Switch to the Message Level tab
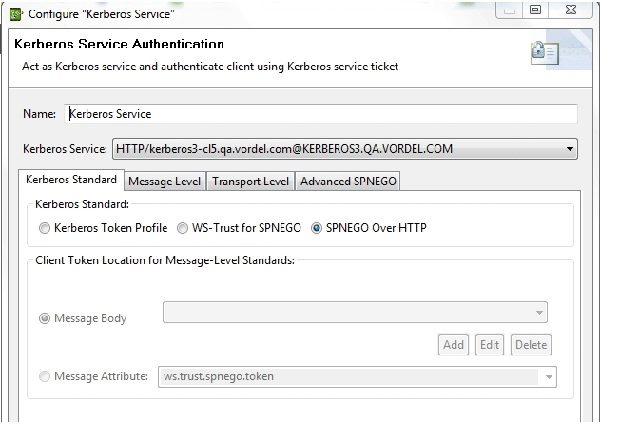The image size is (631, 444). pyautogui.click(x=165, y=181)
